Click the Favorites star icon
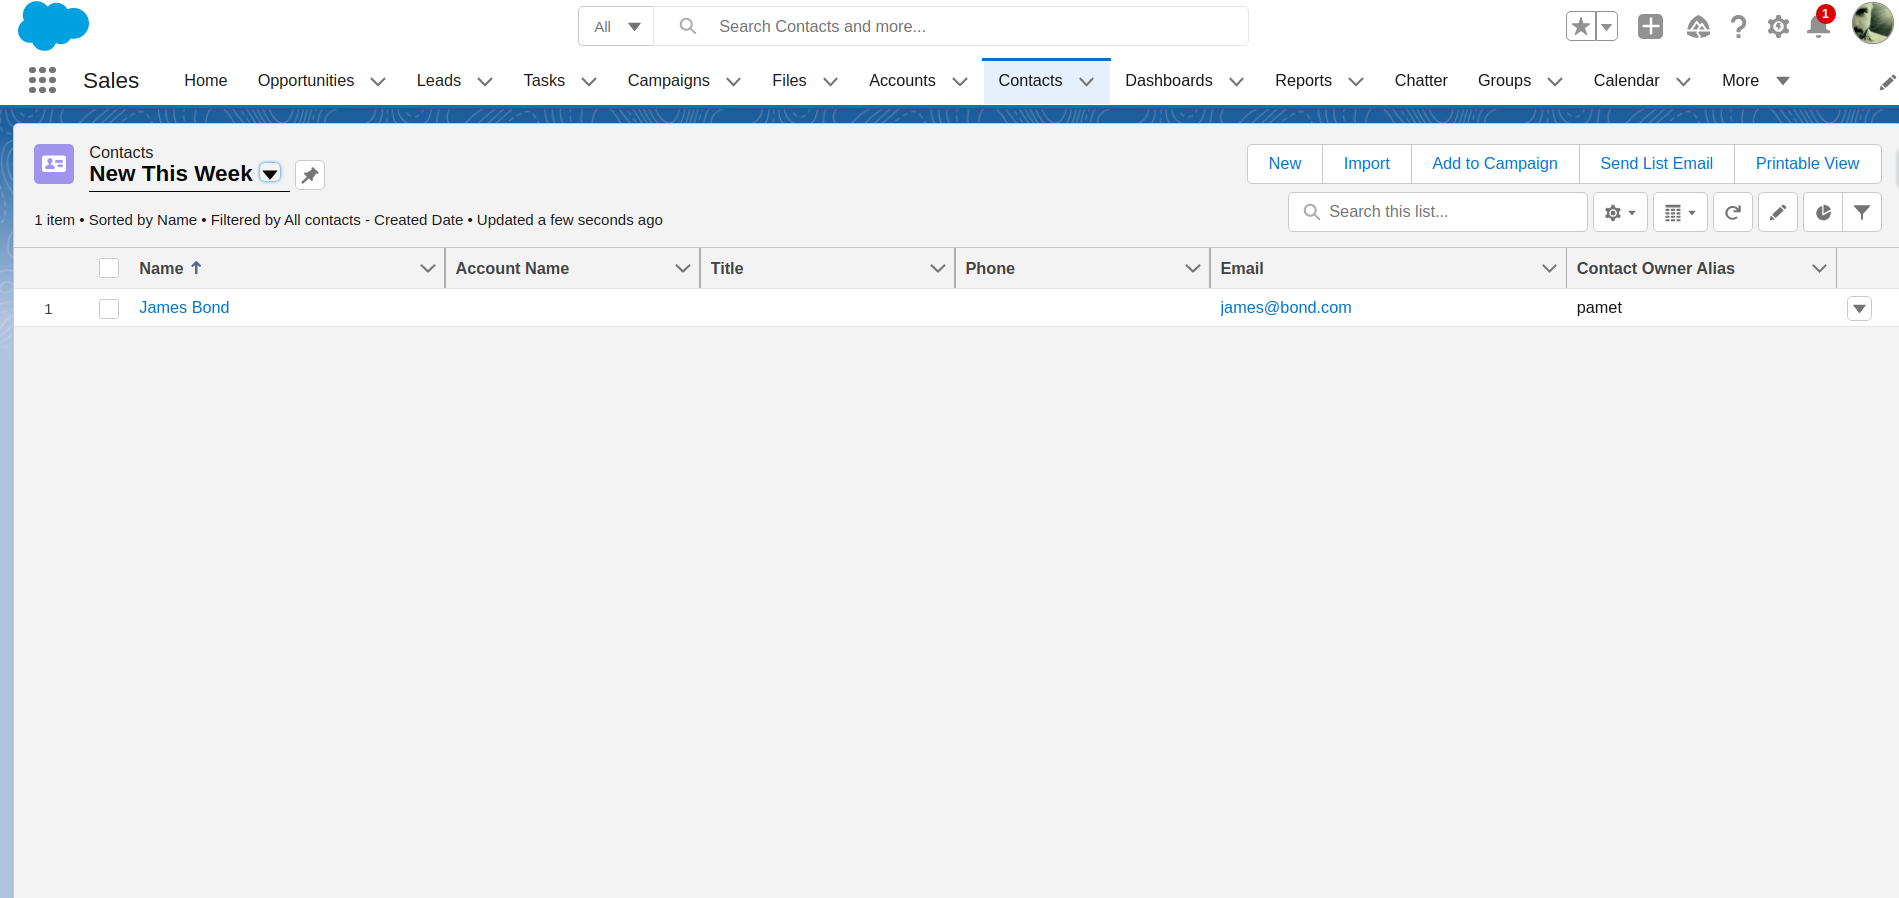This screenshot has width=1899, height=898. click(1581, 27)
